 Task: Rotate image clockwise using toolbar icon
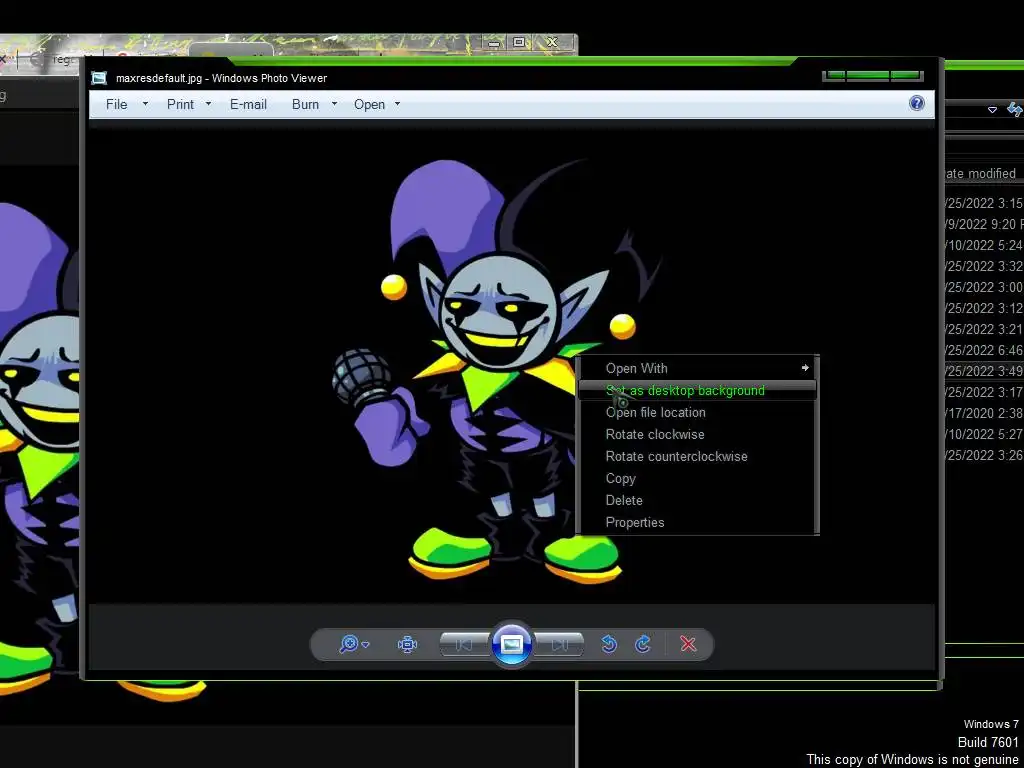[x=643, y=645]
